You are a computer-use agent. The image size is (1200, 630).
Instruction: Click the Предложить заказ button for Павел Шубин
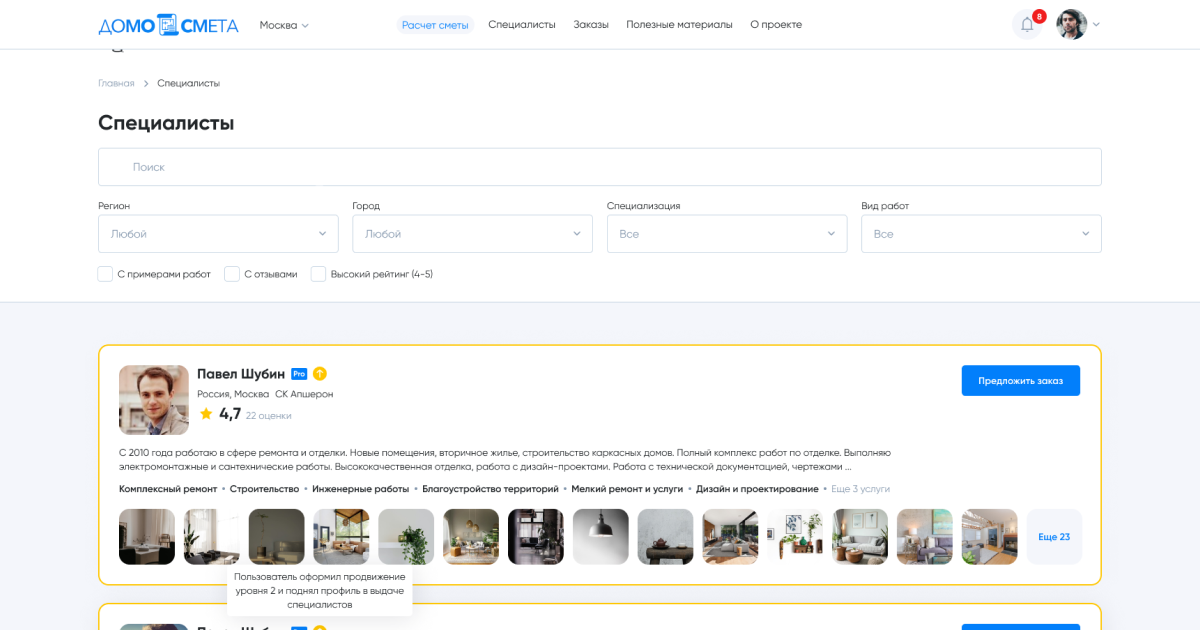[1021, 381]
